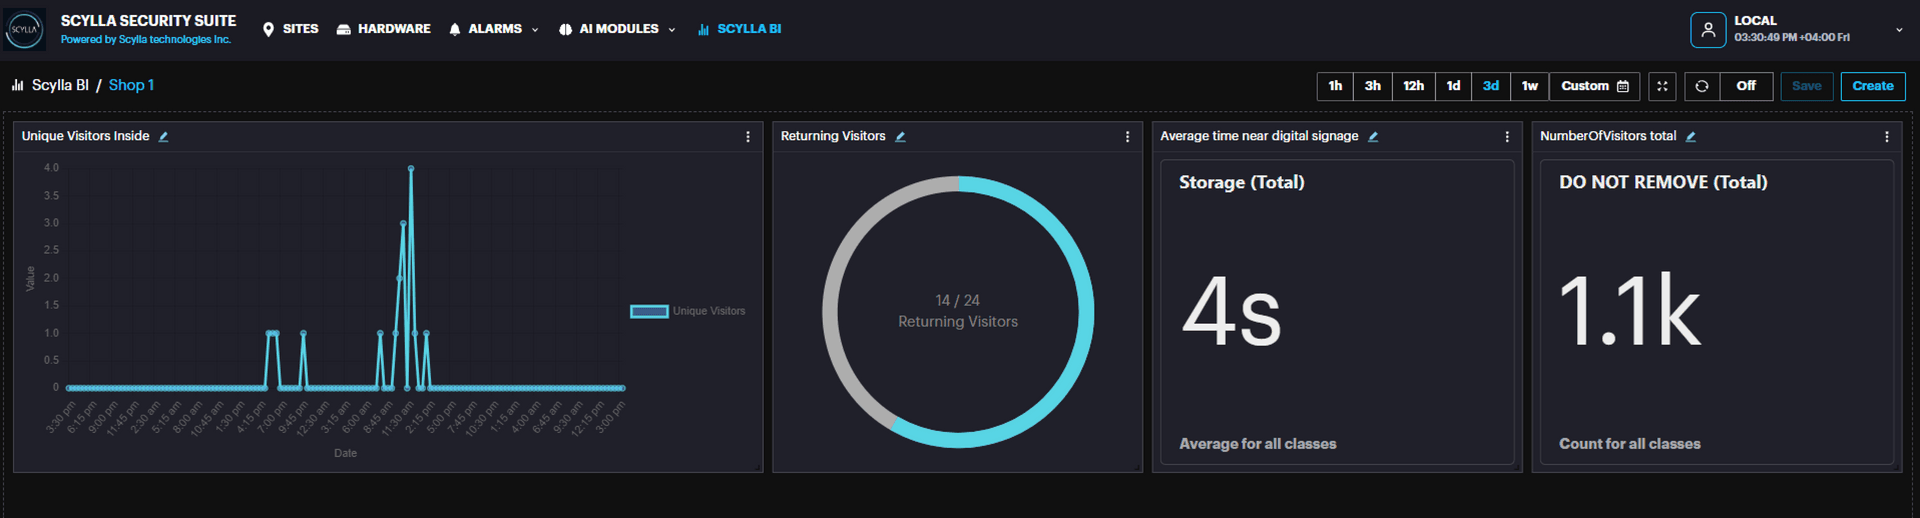Click the Shop 1 breadcrumb link

131,85
